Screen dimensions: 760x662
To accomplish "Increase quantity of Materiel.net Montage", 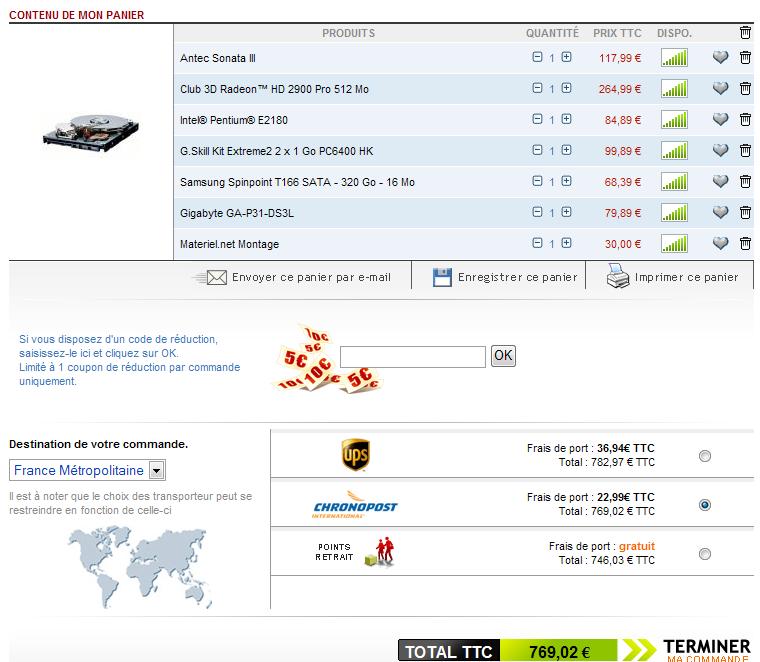I will 566,243.
